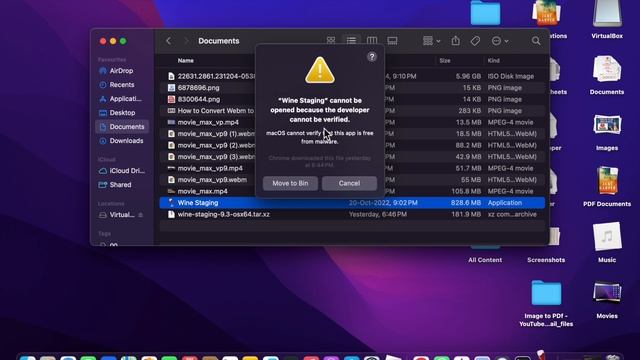Open the Music desktop stack
This screenshot has height=360, width=640.
(607, 242)
